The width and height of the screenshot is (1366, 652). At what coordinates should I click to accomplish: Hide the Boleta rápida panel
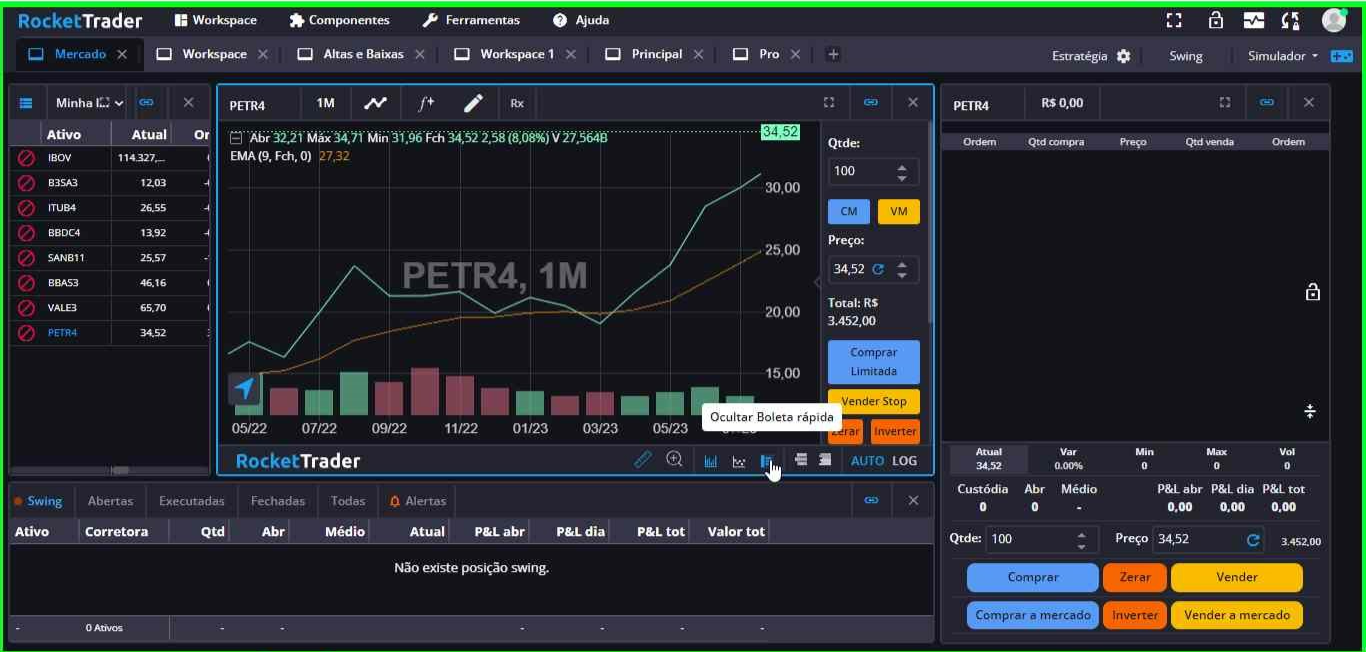767,461
